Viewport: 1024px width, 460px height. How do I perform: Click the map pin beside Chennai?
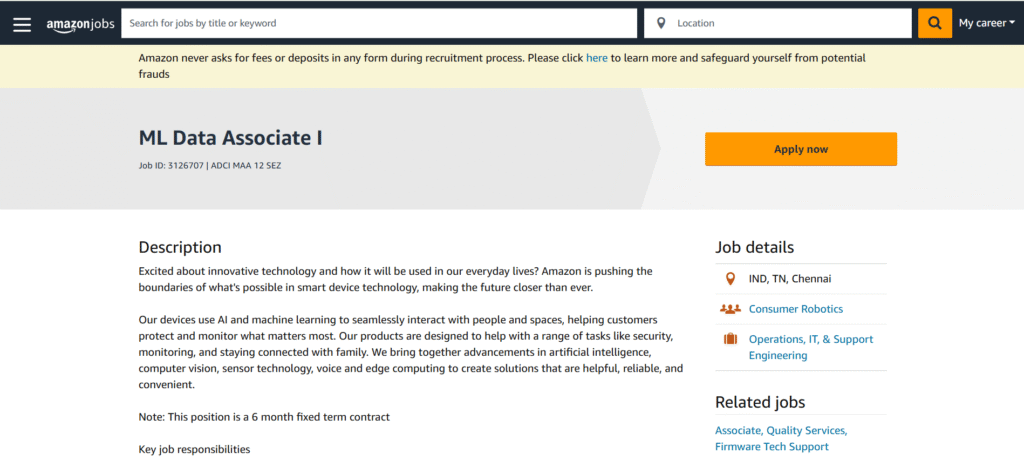[x=730, y=279]
